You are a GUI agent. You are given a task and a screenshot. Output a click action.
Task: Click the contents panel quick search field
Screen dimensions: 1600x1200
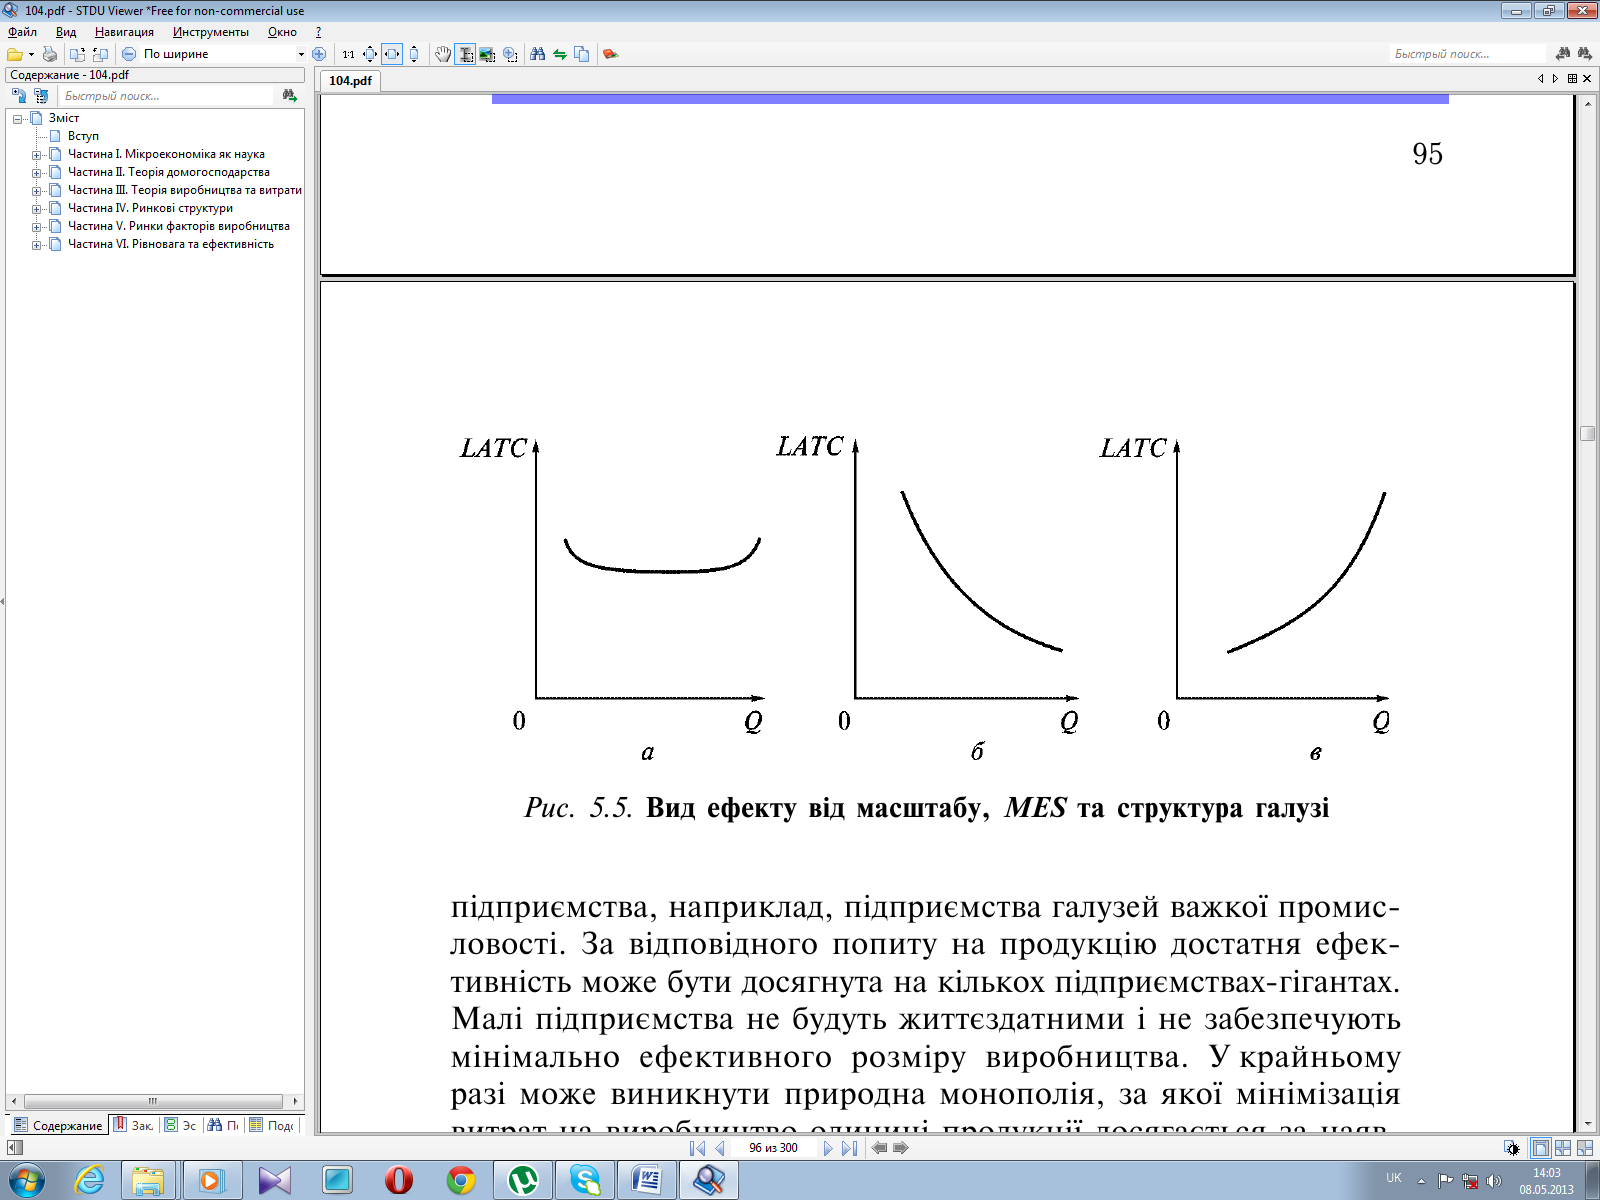coord(166,96)
